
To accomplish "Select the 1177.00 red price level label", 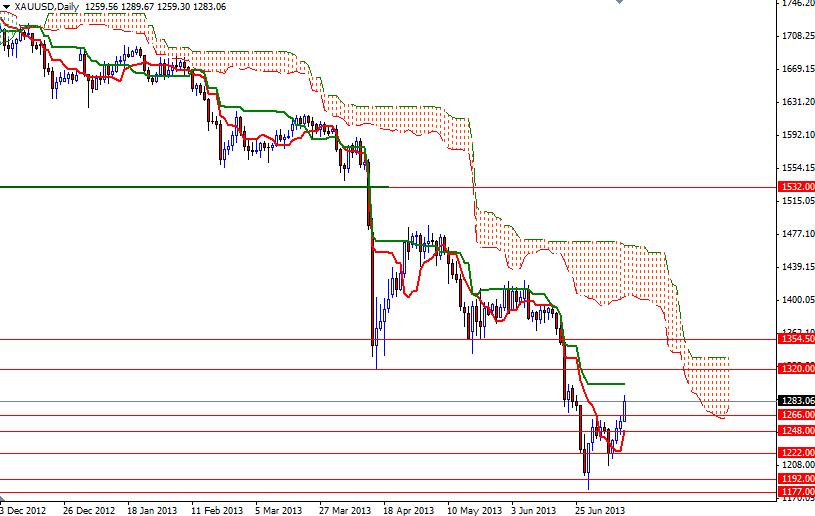I will pyautogui.click(x=796, y=492).
